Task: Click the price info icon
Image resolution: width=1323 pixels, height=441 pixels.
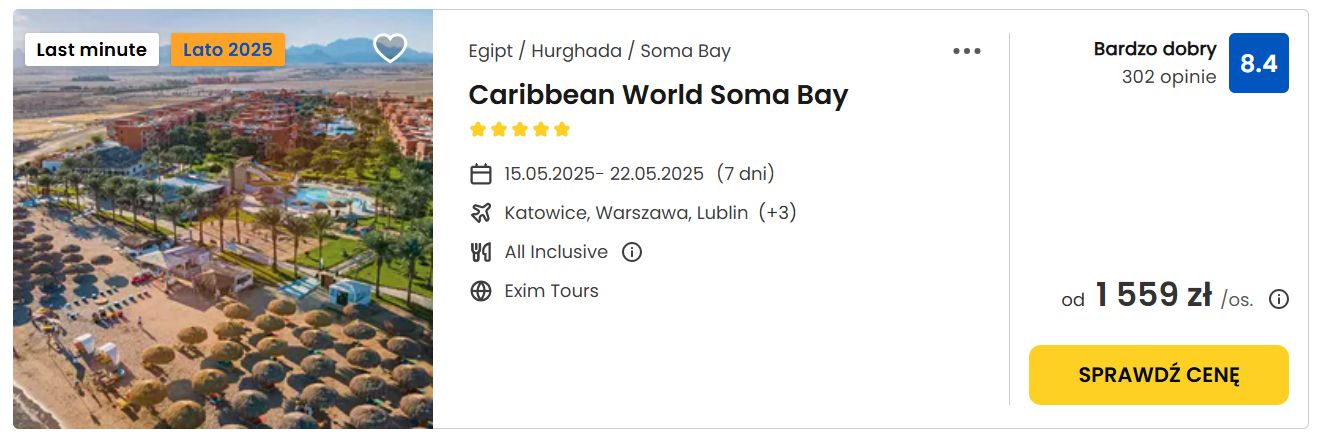Action: 1278,299
